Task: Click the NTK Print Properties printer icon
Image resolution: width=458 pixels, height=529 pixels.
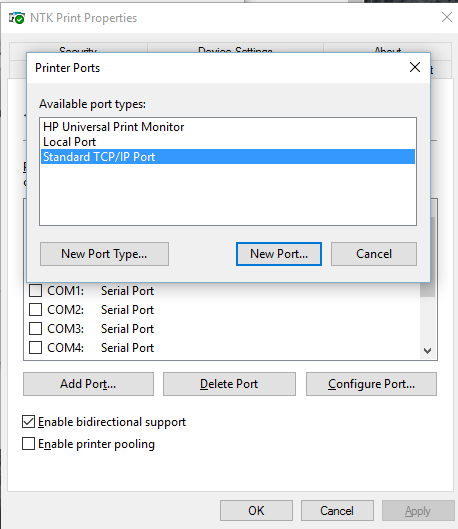Action: pyautogui.click(x=17, y=18)
